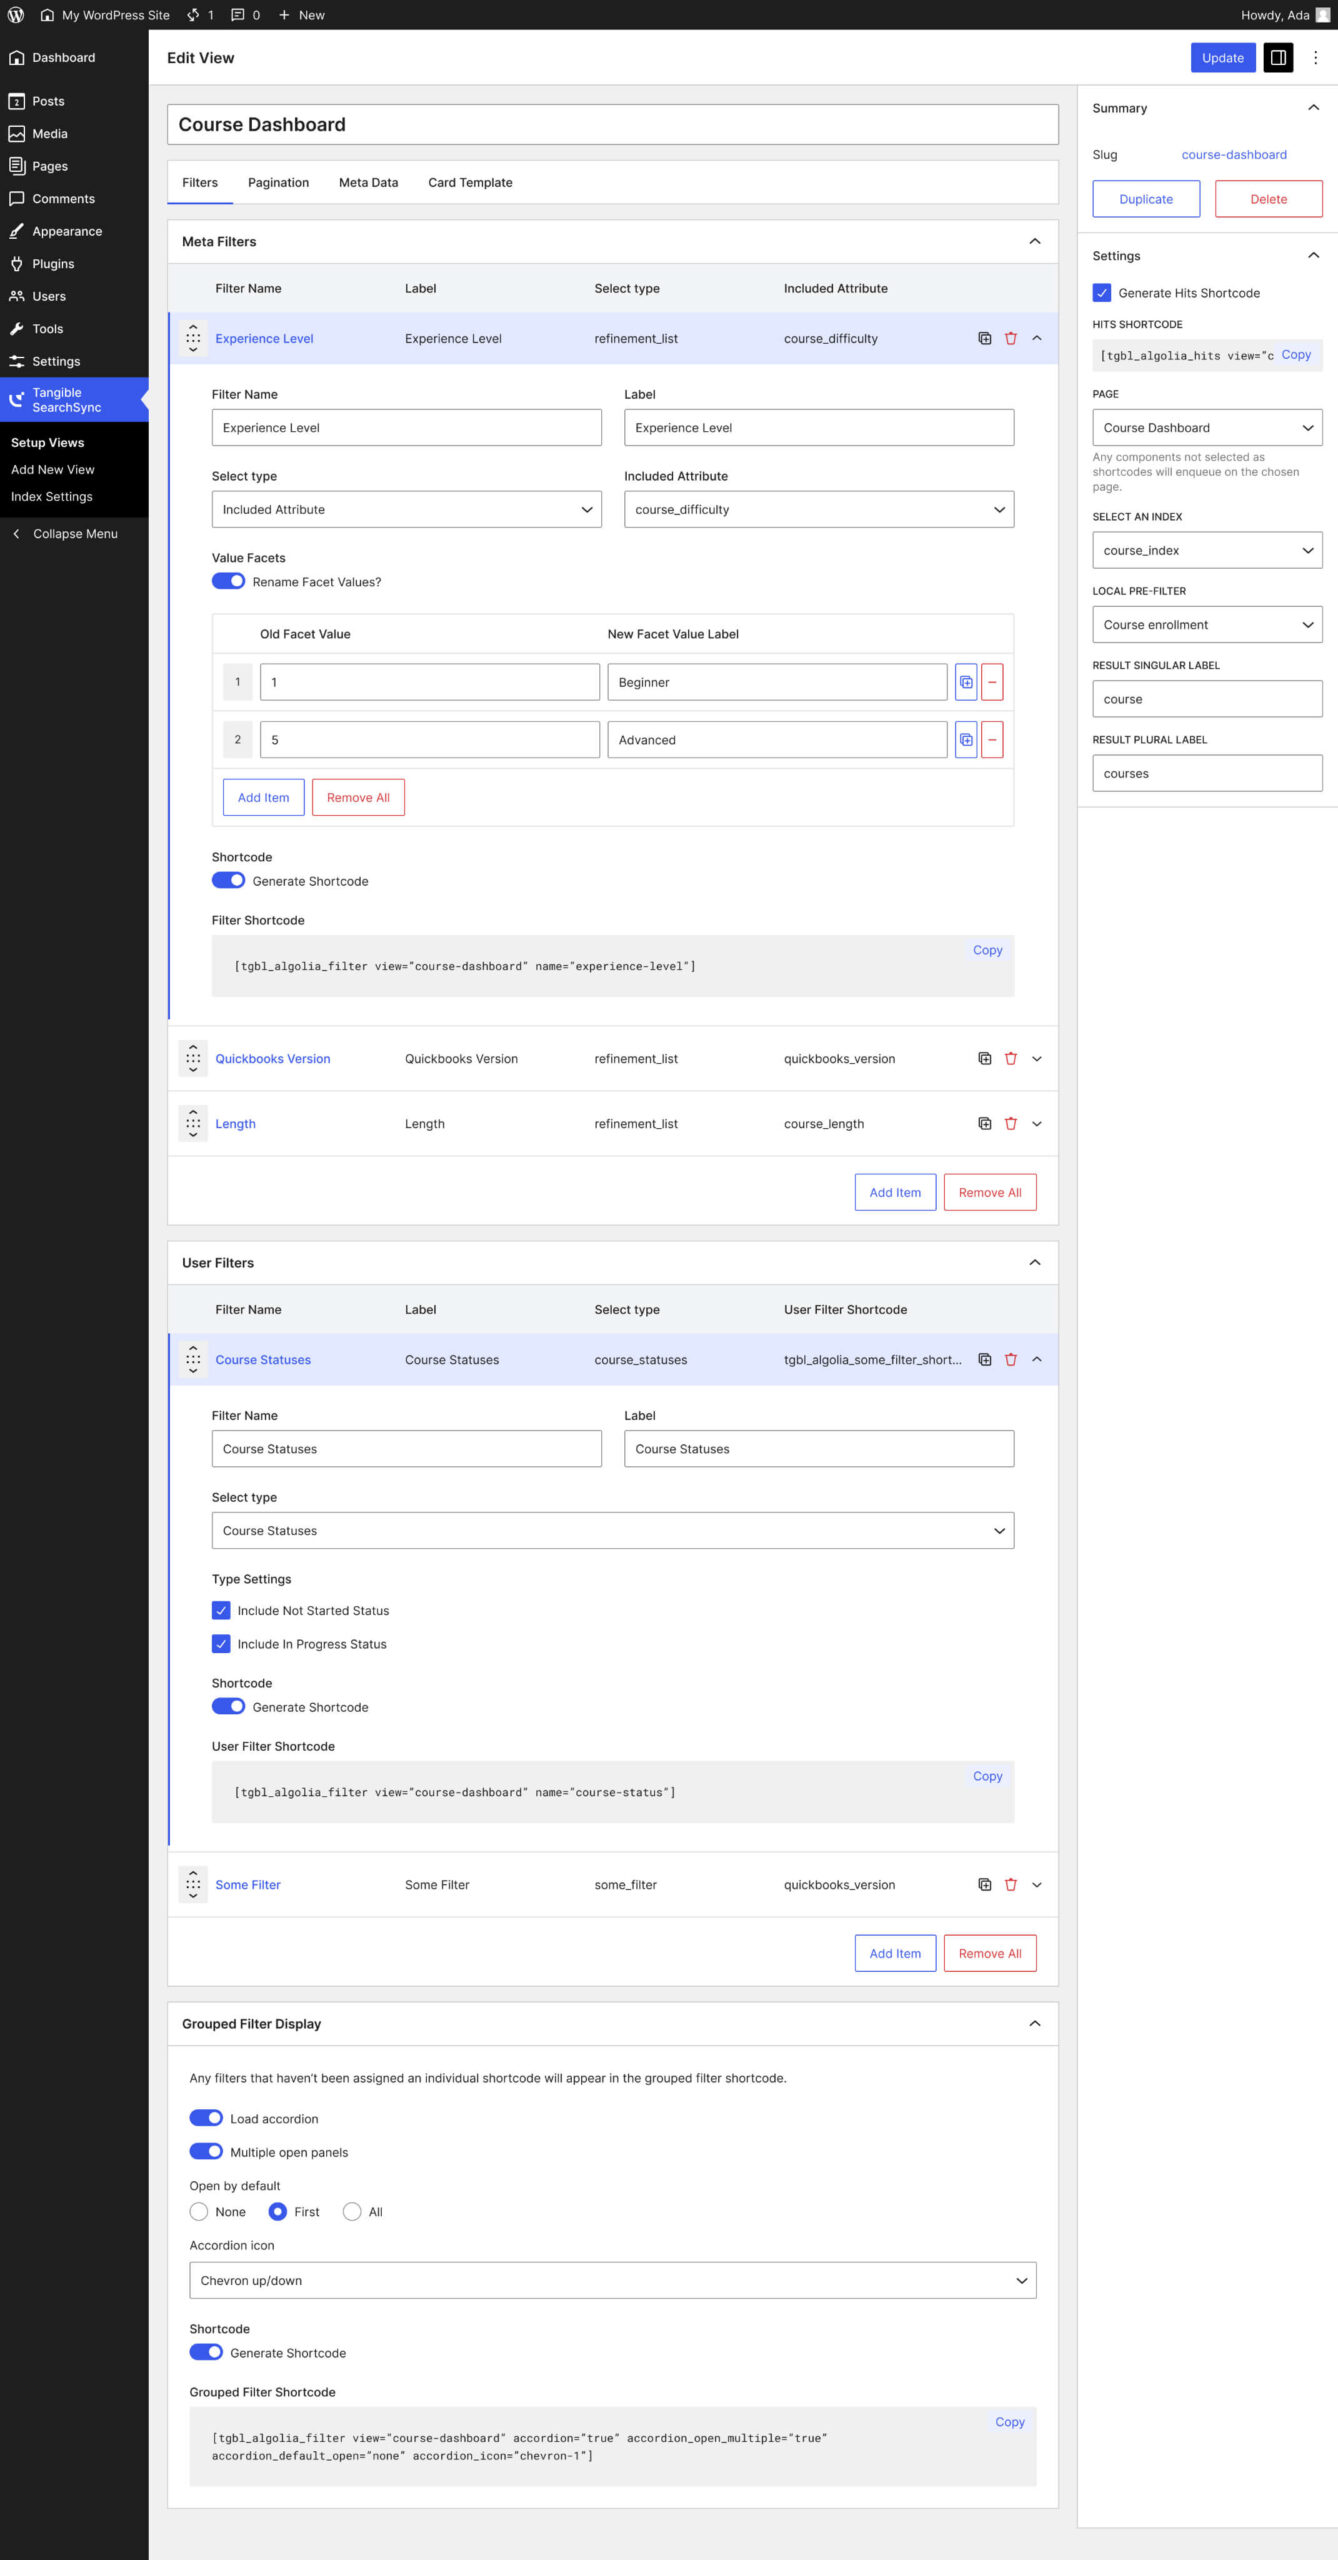Click the Update button

pyautogui.click(x=1222, y=58)
